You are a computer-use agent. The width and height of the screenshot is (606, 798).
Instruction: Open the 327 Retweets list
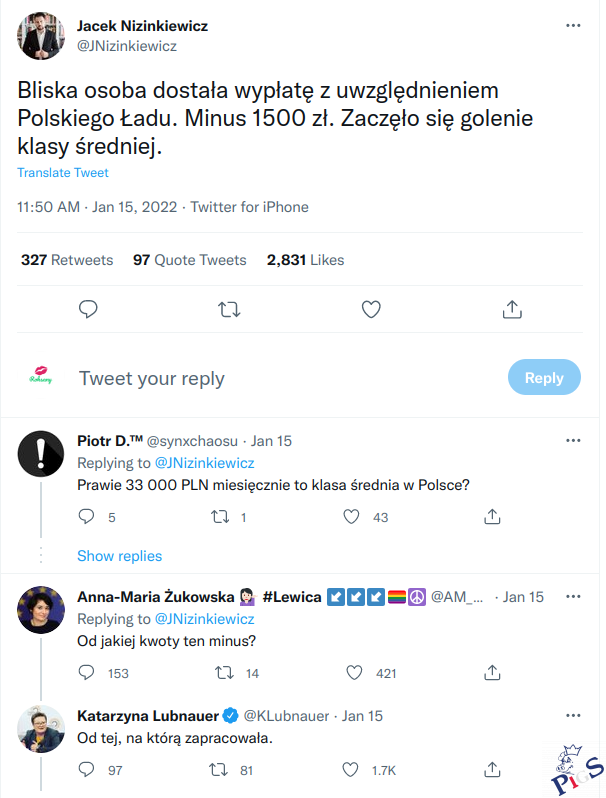click(x=67, y=260)
